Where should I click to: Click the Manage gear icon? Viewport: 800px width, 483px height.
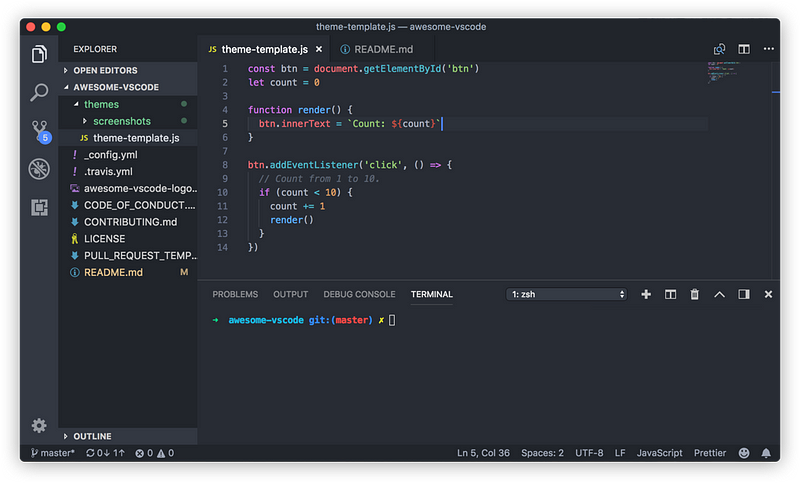[39, 425]
